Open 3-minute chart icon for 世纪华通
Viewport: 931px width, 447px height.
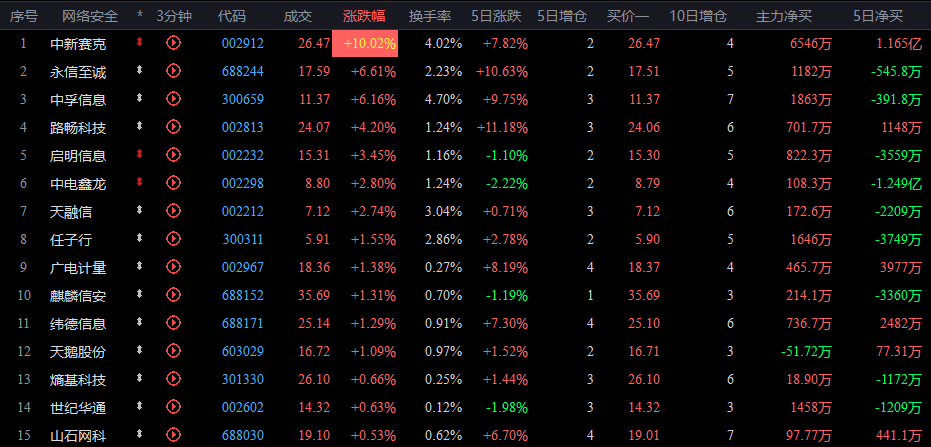(173, 406)
